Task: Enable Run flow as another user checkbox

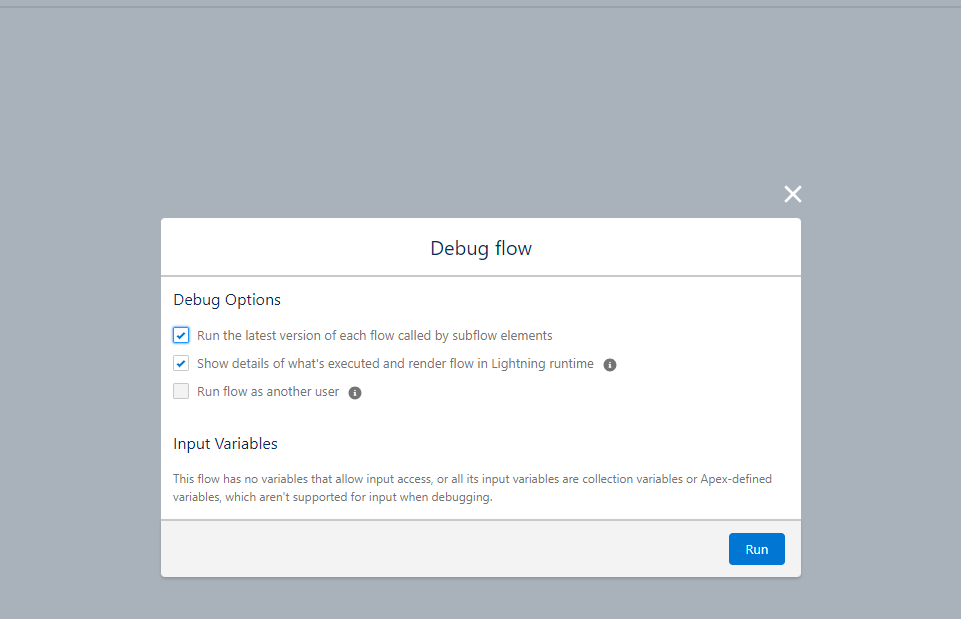Action: (181, 392)
